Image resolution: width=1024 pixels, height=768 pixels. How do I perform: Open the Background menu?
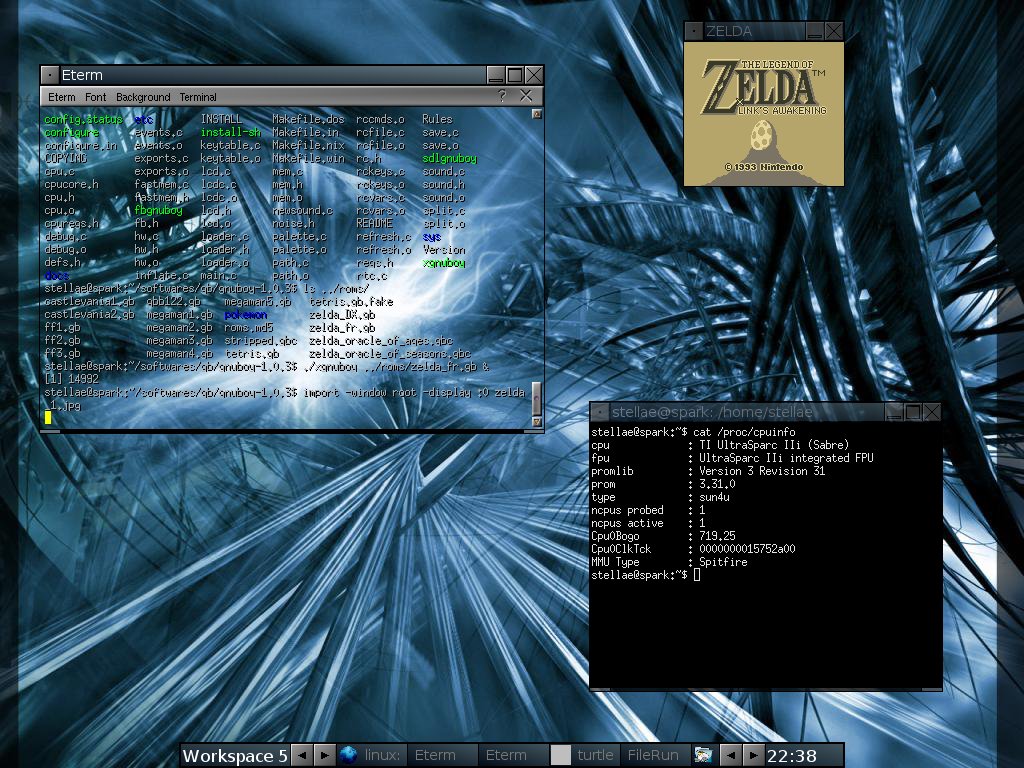point(143,97)
